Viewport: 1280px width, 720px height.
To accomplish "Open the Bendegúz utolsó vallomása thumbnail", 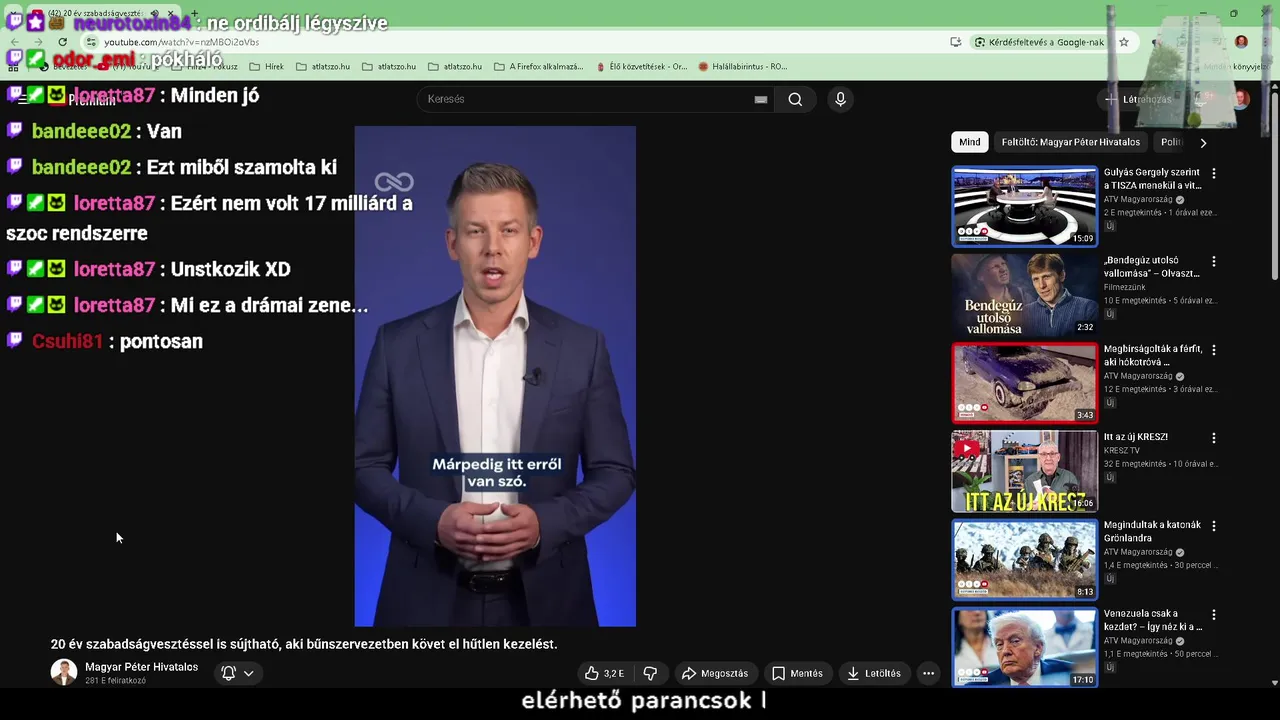I will pyautogui.click(x=1024, y=294).
